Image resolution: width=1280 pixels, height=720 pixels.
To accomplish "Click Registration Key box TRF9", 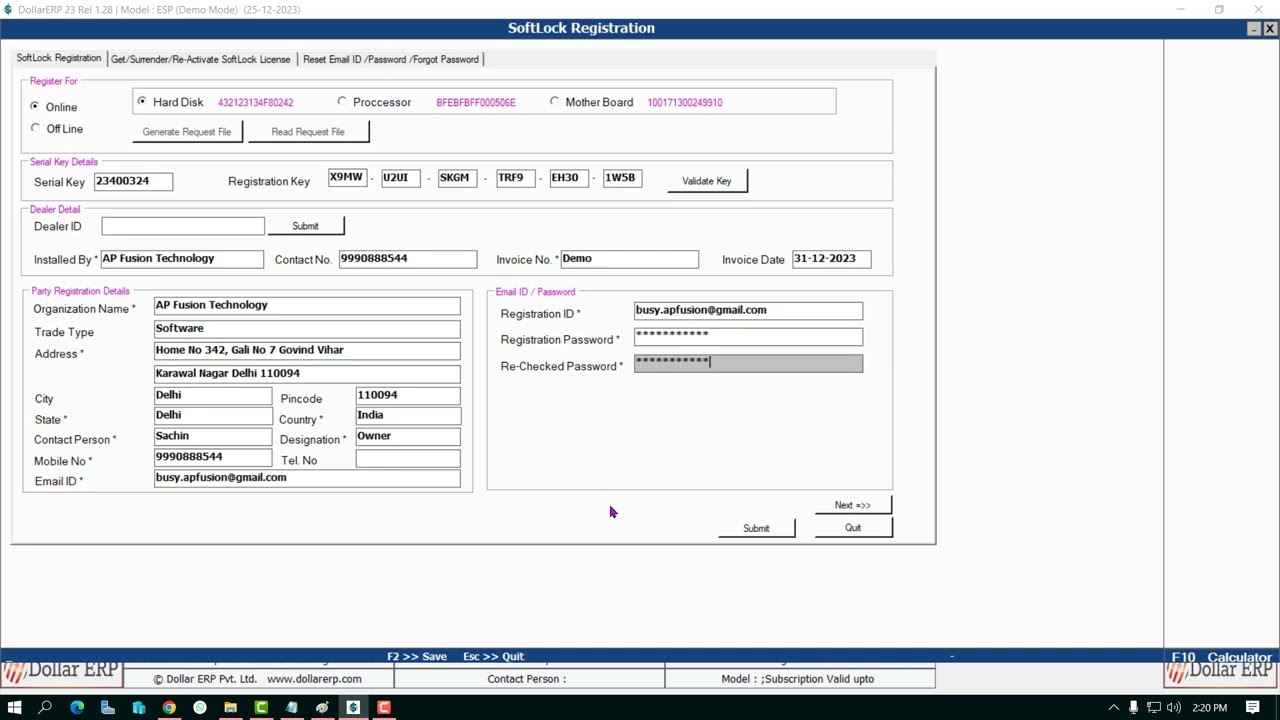I will (515, 178).
